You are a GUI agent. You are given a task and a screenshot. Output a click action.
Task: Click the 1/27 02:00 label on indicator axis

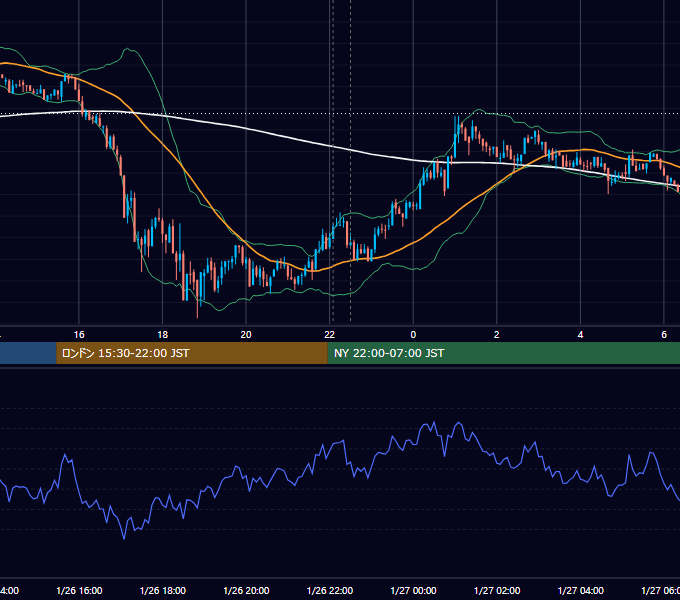pos(497,590)
